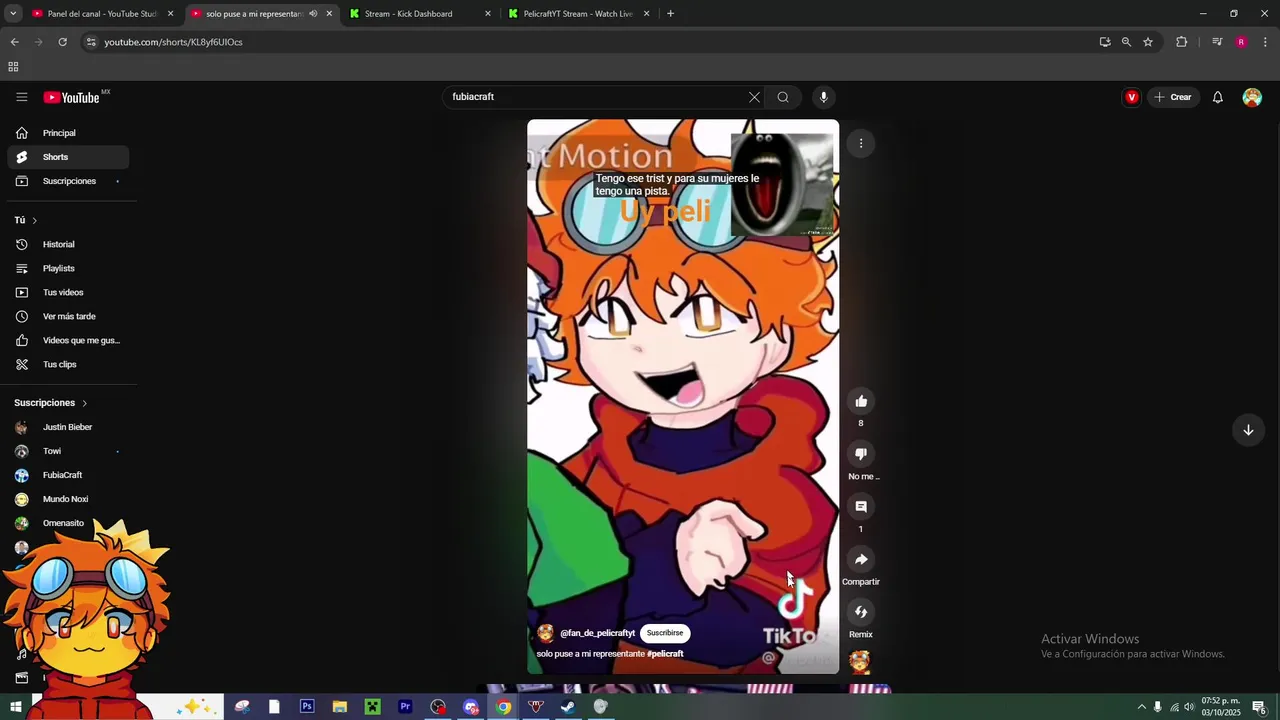The height and width of the screenshot is (720, 1280).
Task: Open the Short's comments
Action: 860,507
